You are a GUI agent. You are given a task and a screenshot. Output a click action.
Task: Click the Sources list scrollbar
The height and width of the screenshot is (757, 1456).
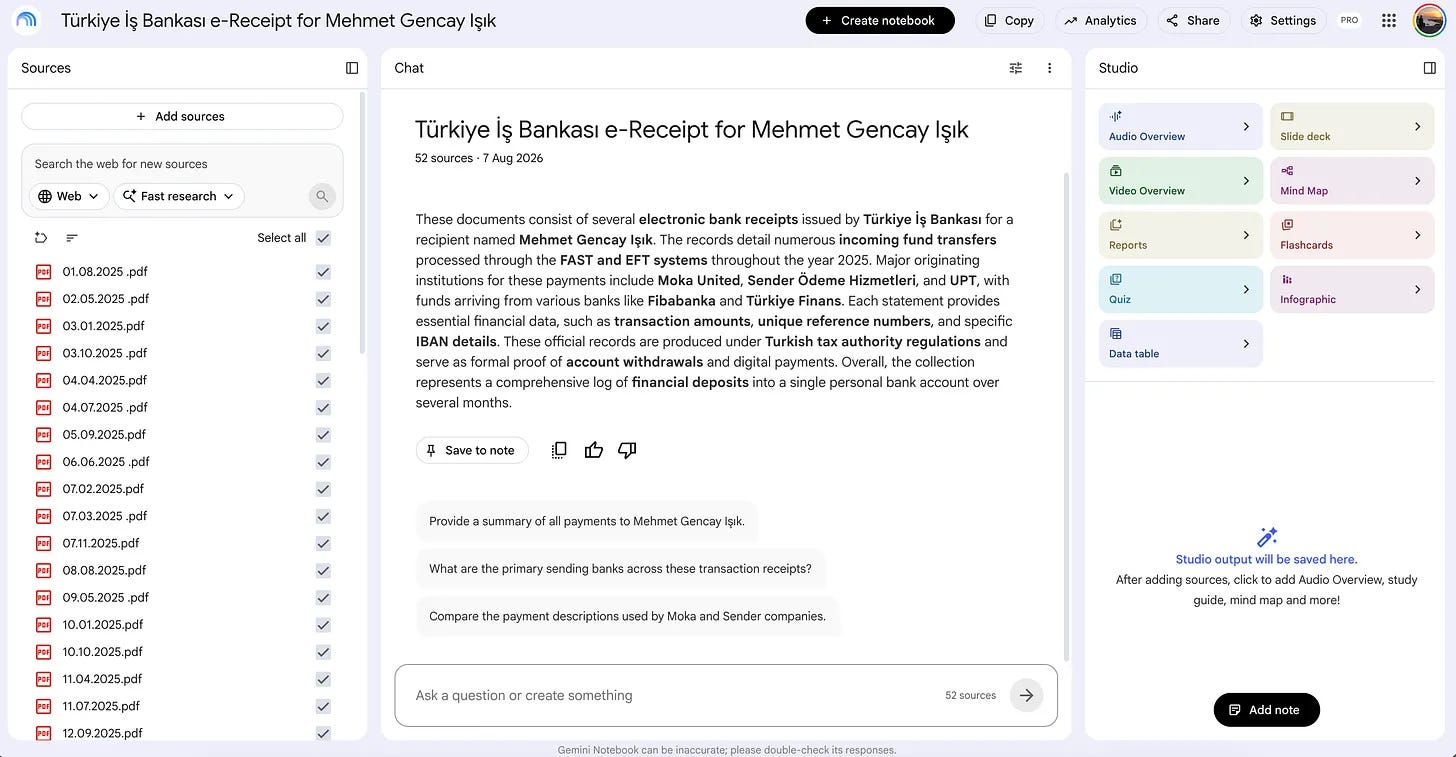point(362,222)
